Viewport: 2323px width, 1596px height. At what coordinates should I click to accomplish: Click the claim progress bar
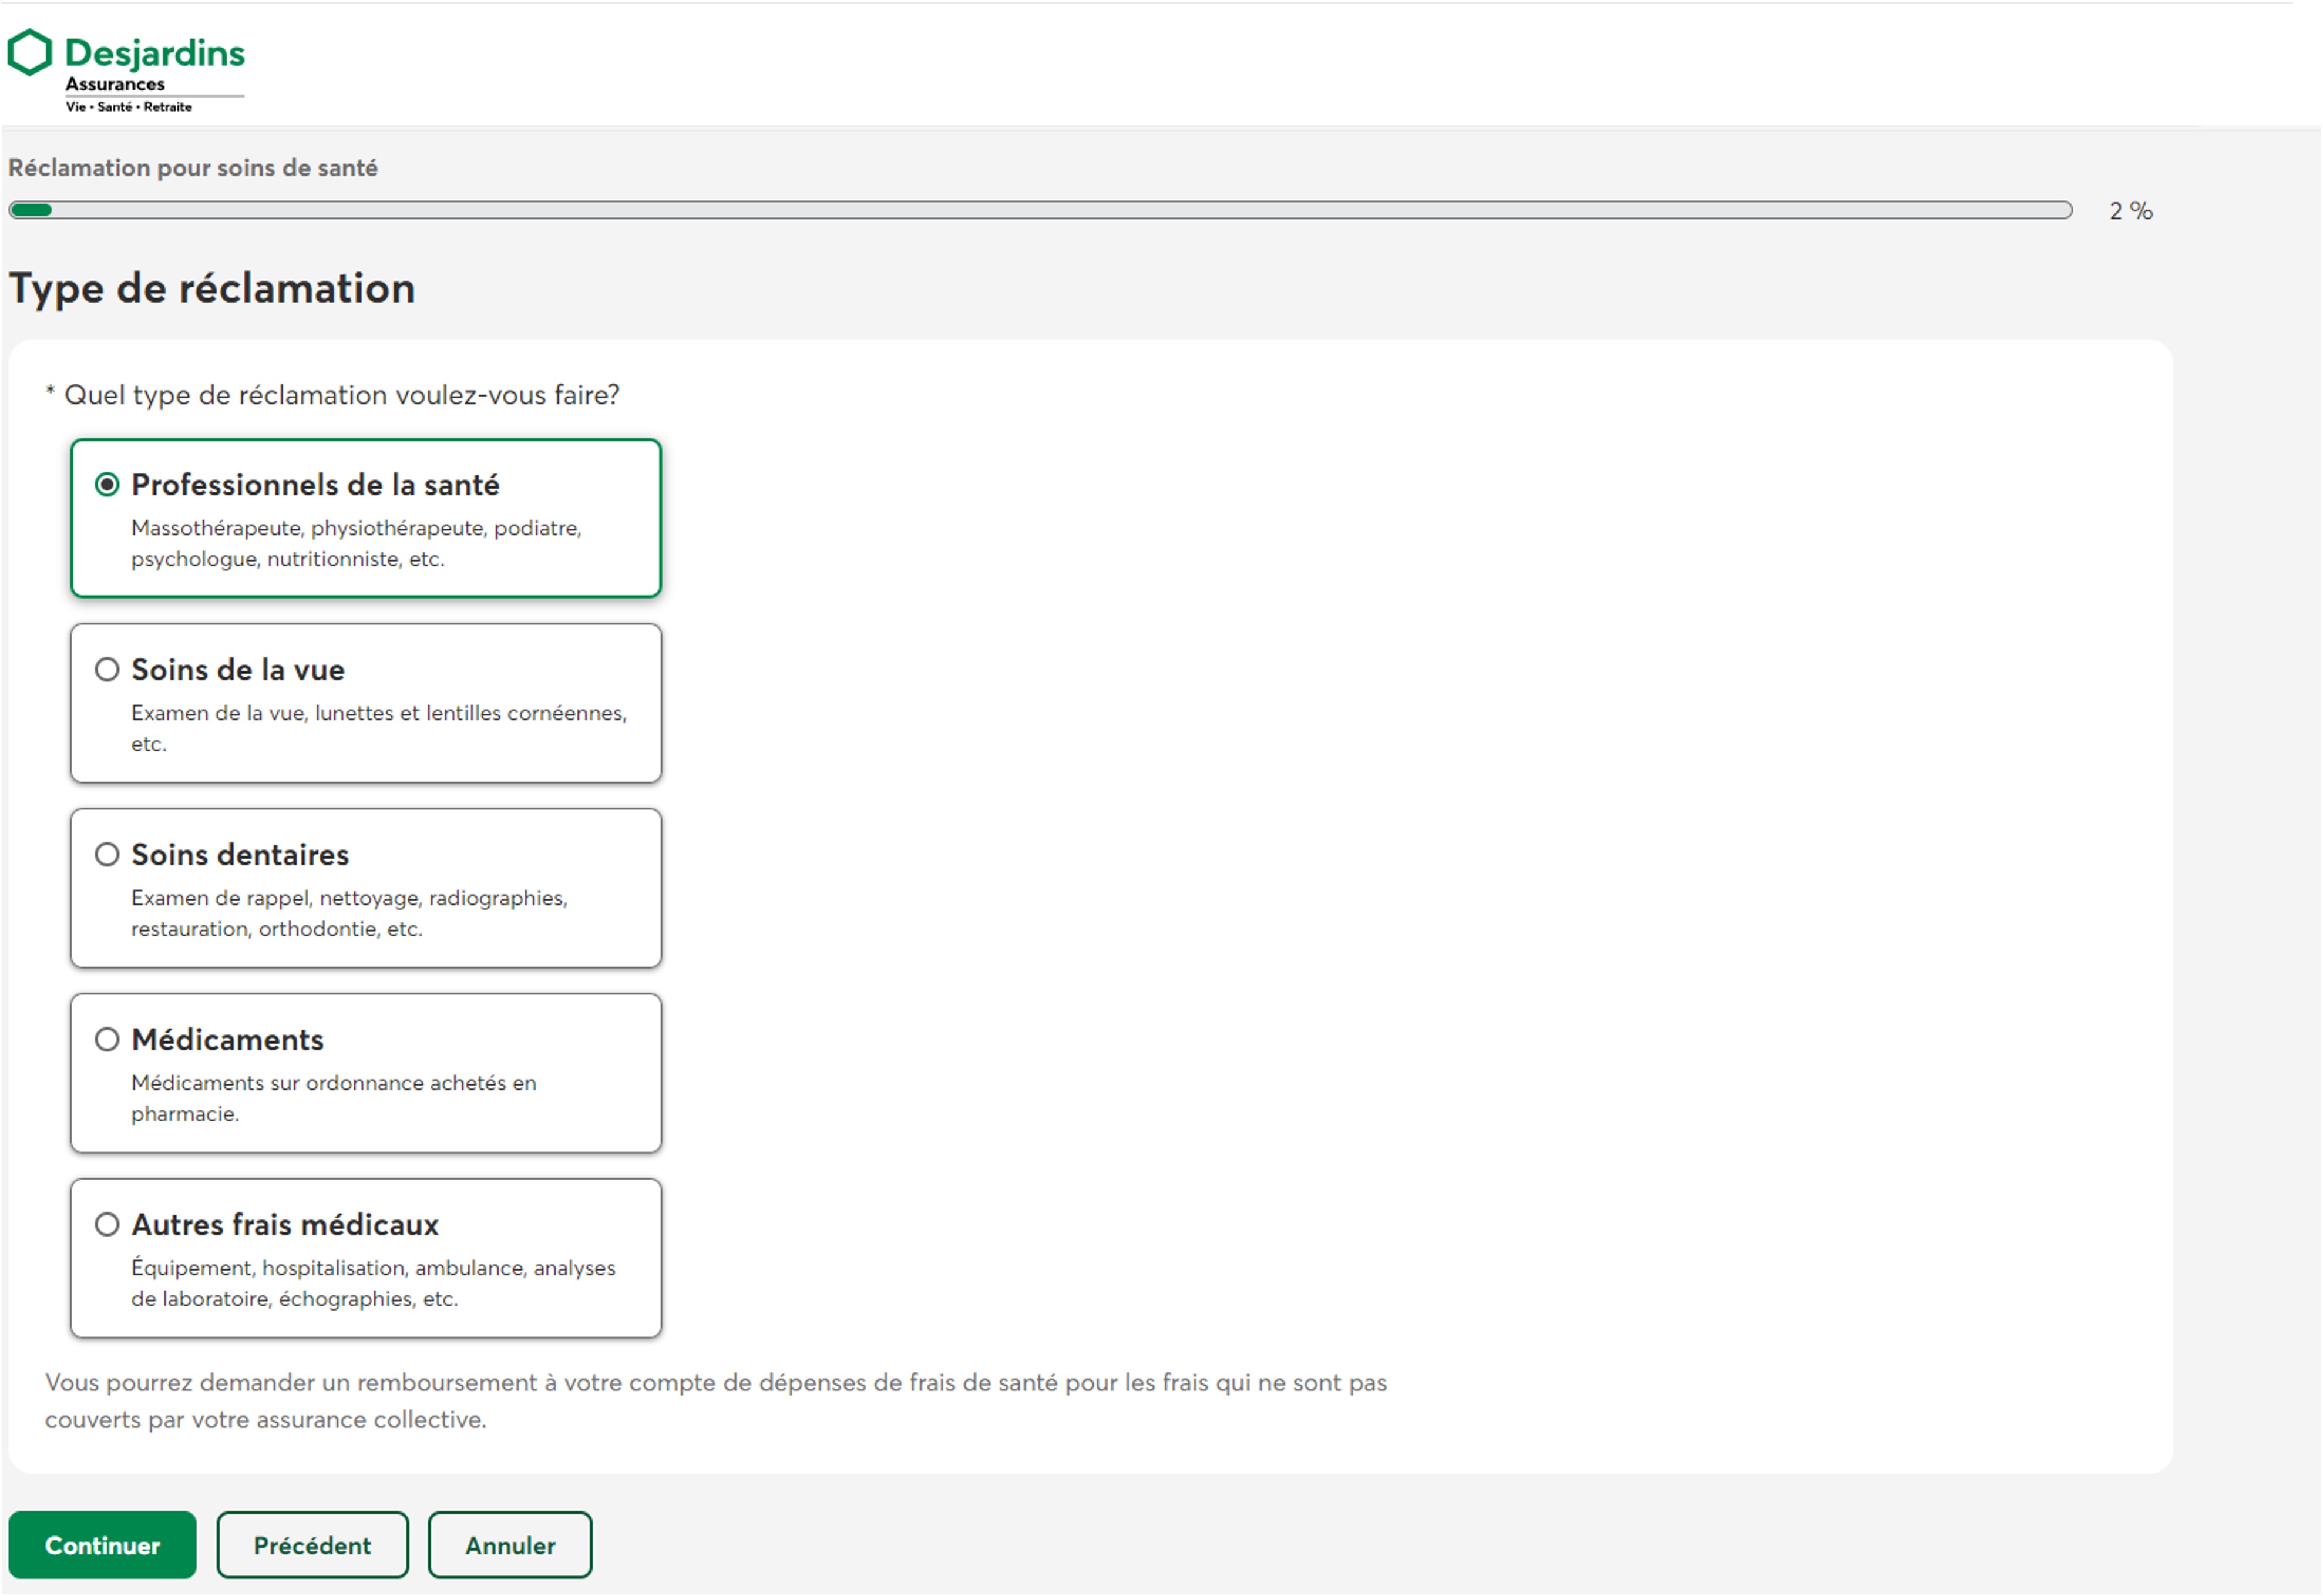coord(1040,210)
